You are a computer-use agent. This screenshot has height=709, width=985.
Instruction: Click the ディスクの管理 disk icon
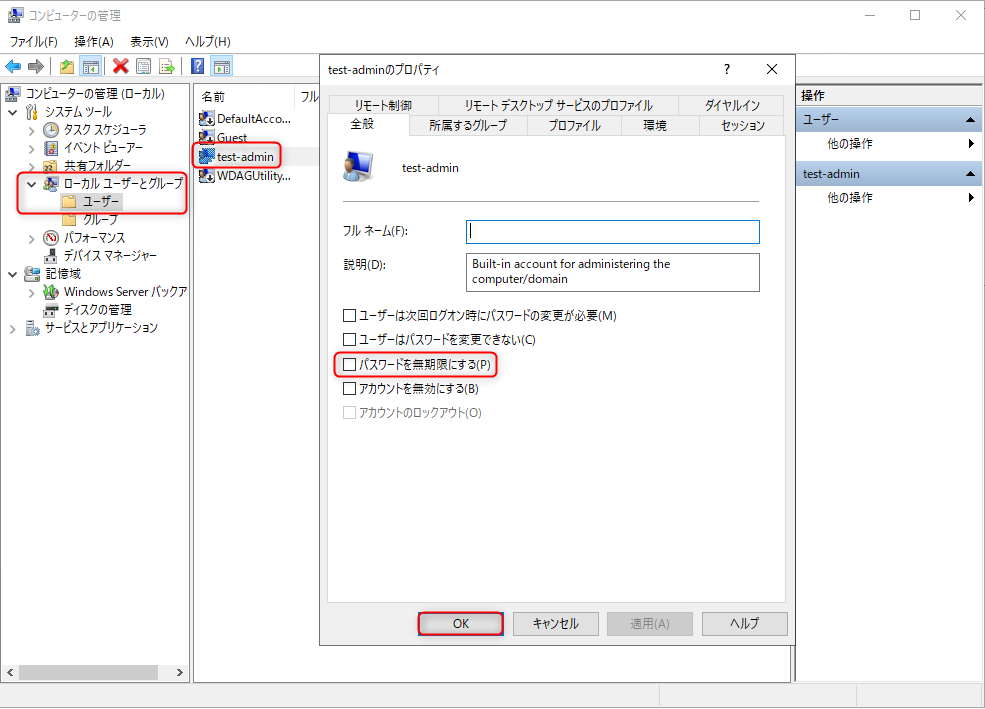(x=51, y=310)
